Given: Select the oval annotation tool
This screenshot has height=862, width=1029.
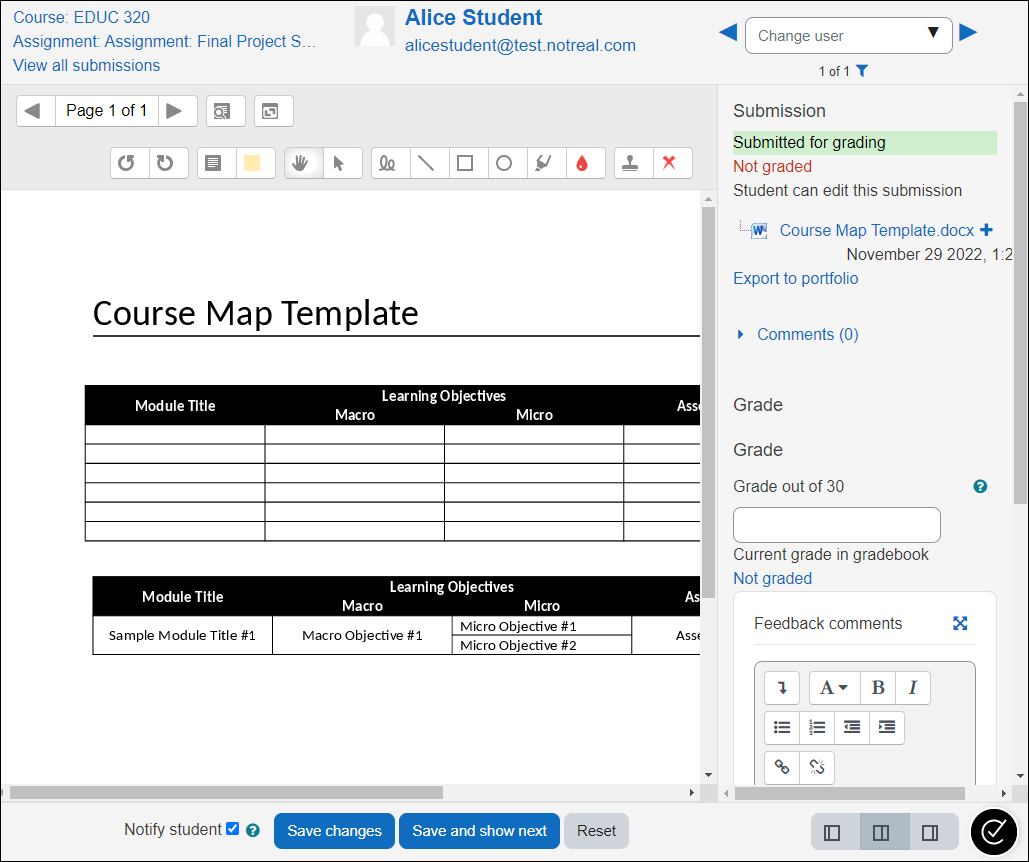Looking at the screenshot, I should 505,162.
